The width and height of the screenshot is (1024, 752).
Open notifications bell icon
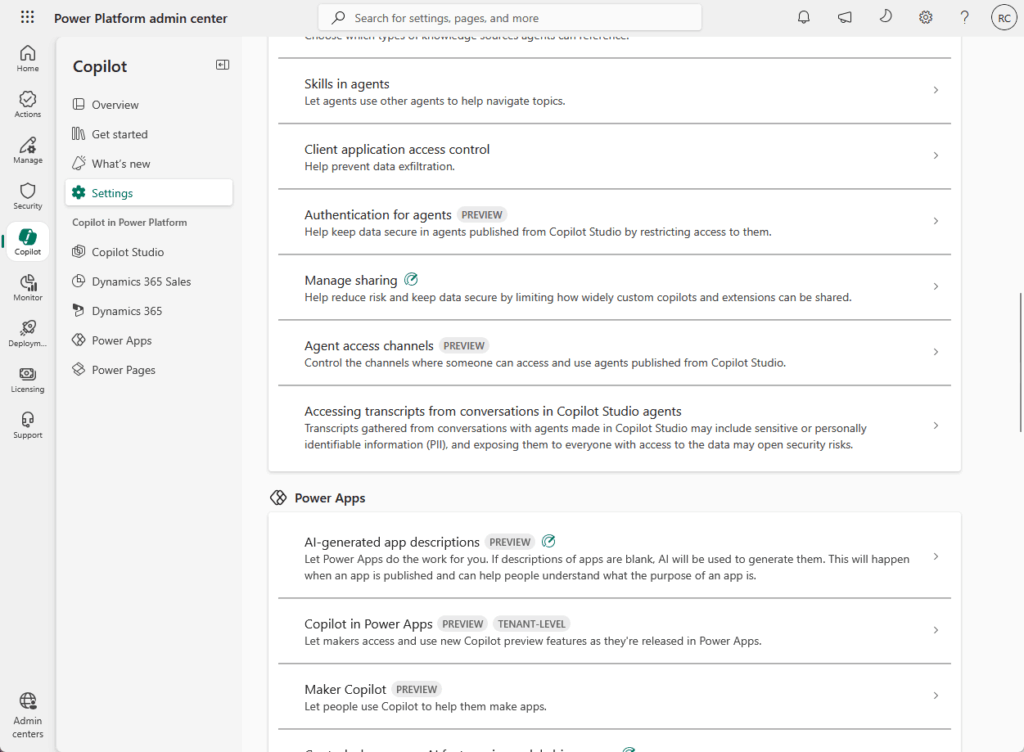(804, 18)
